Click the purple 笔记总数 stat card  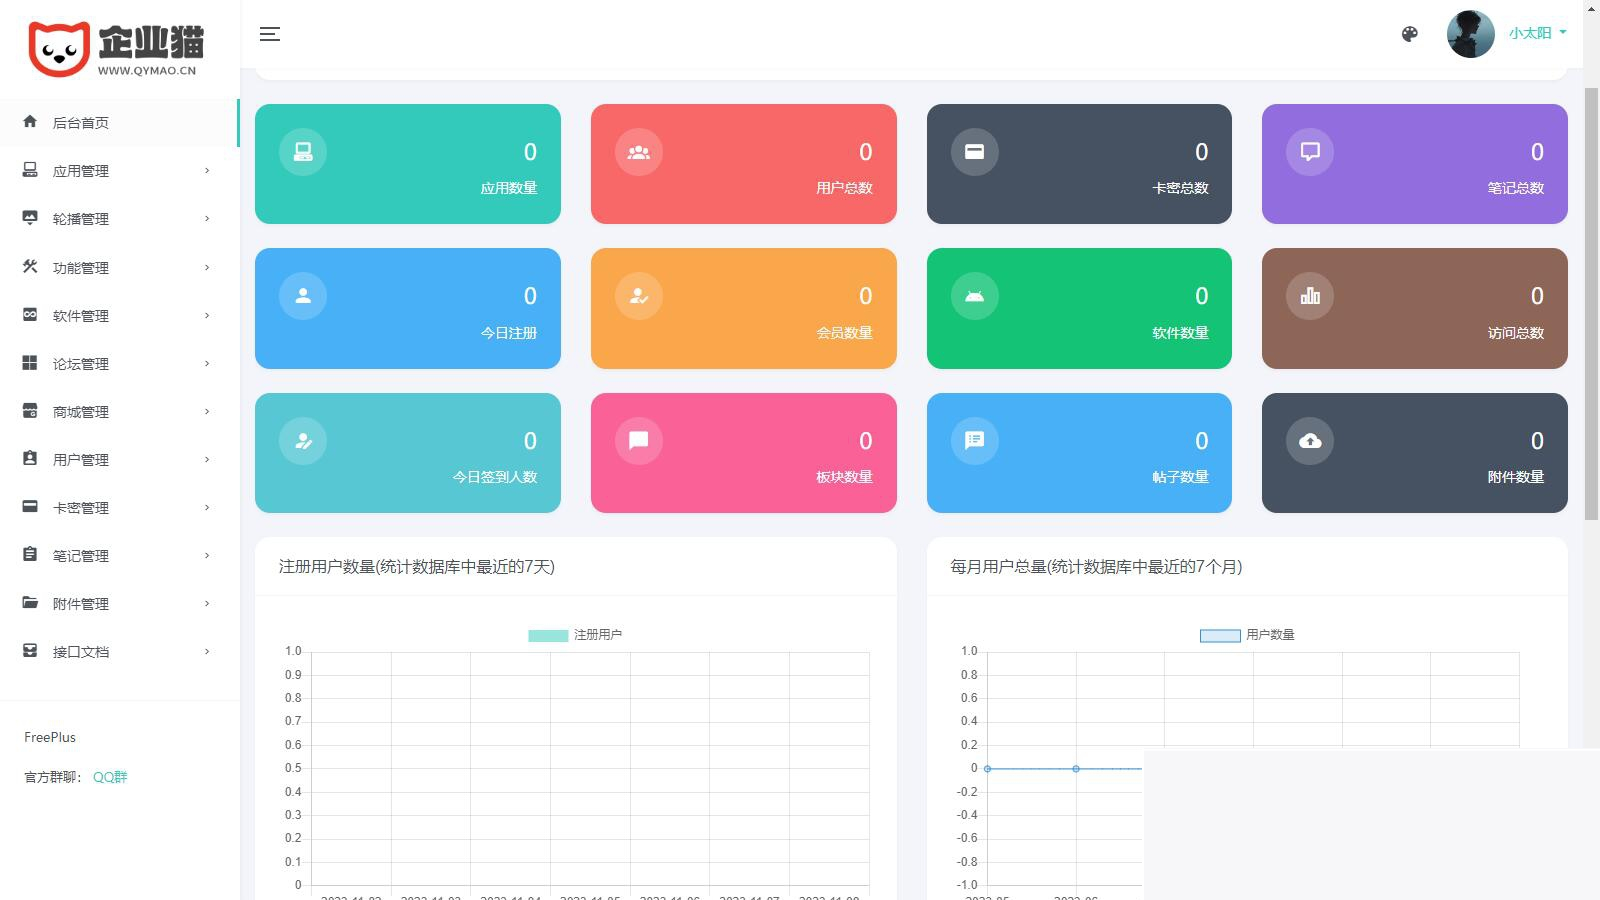[1414, 163]
